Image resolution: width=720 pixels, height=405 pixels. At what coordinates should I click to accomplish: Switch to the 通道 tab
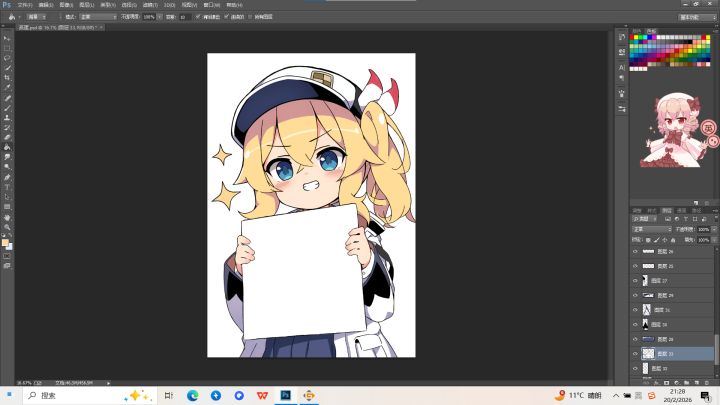(x=682, y=210)
